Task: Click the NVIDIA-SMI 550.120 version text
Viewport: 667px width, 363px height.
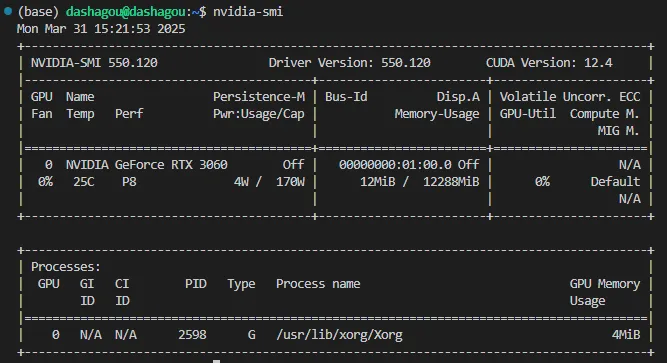Action: (94, 63)
